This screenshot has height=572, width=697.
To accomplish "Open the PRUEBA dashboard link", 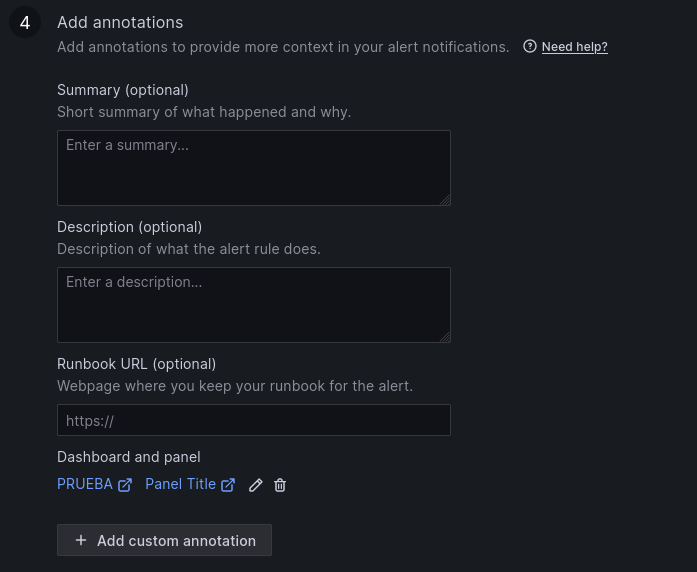I will (85, 484).
